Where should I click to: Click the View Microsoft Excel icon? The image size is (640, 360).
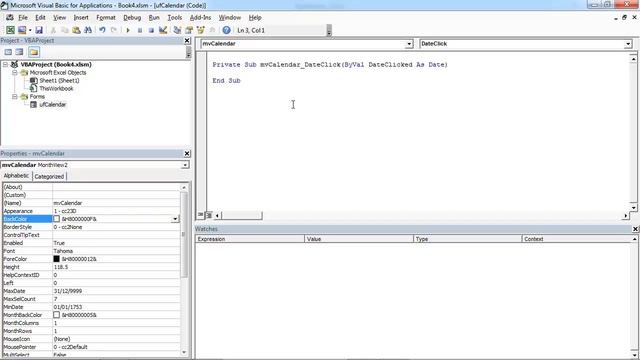(10, 30)
